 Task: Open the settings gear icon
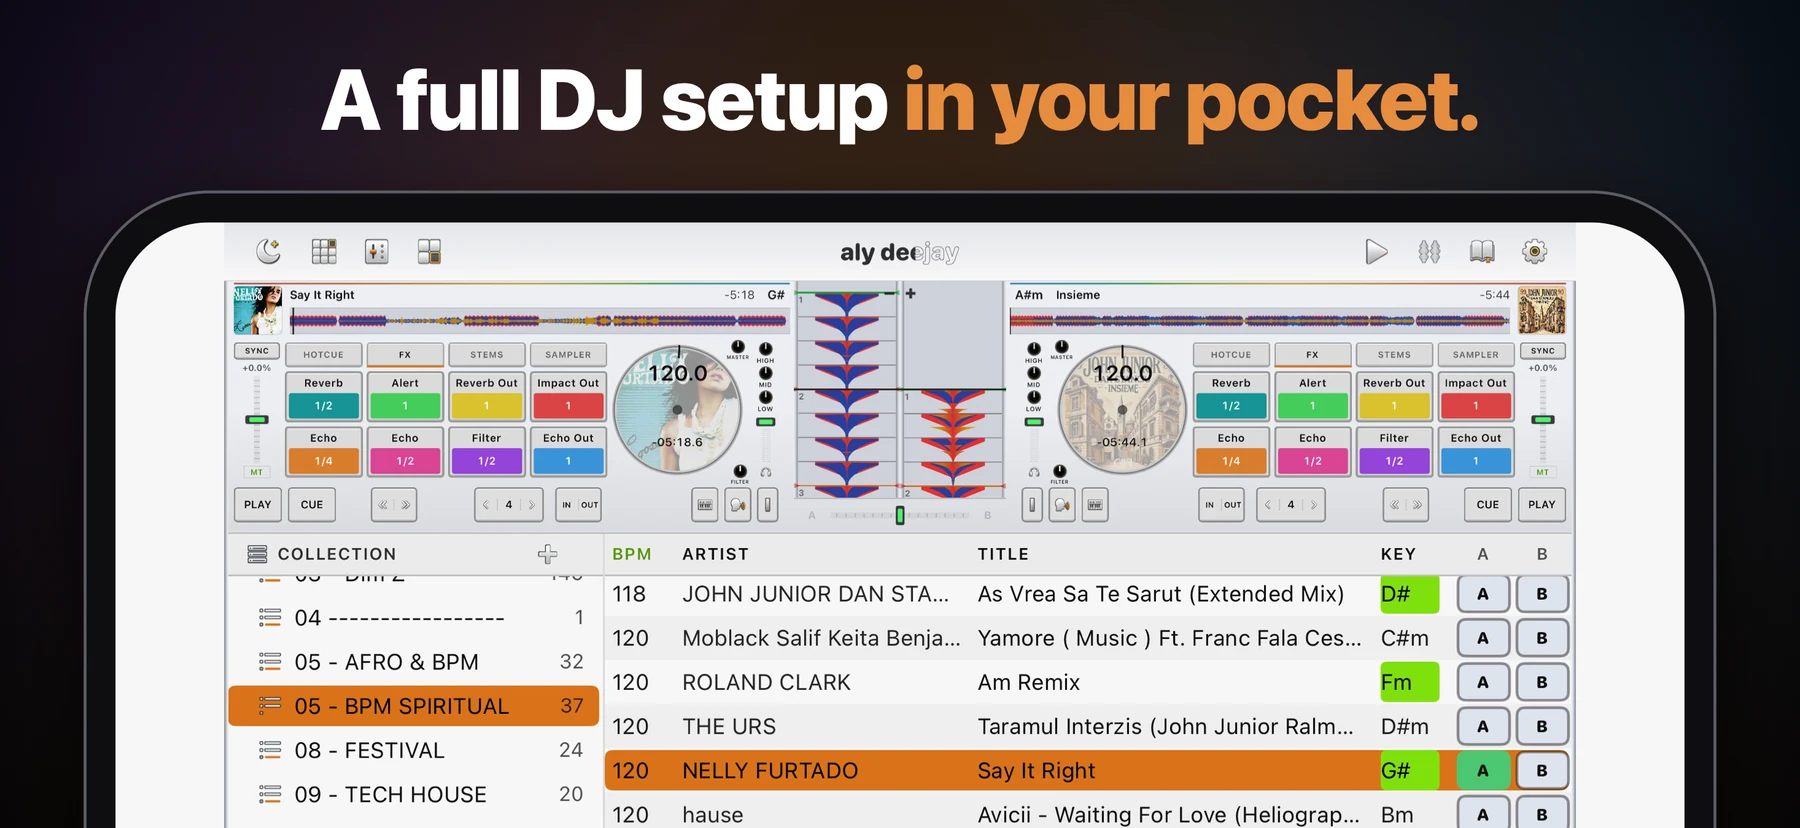click(1534, 251)
